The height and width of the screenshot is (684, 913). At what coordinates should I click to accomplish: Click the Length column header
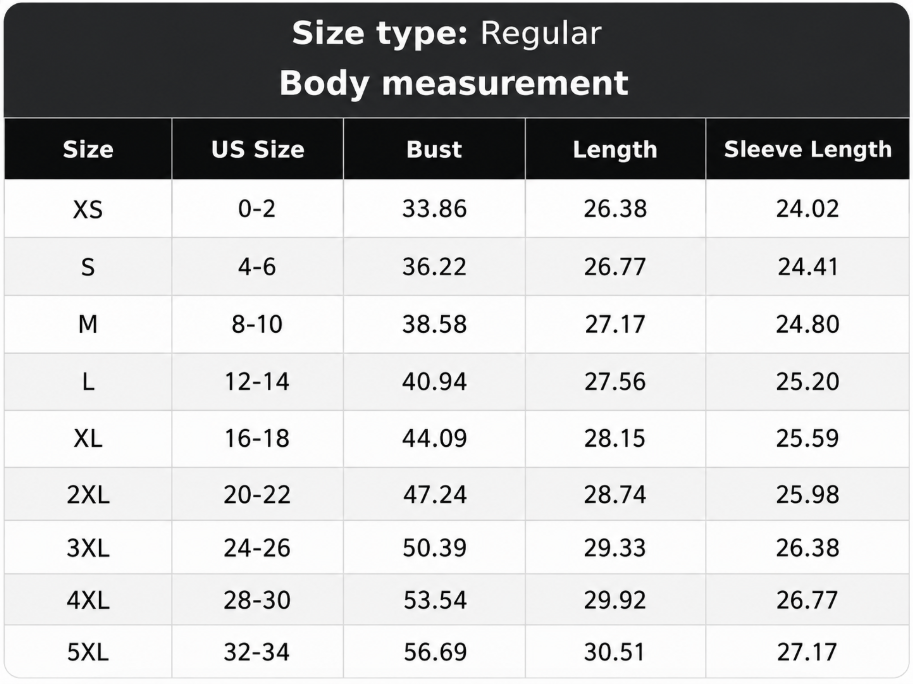(x=615, y=150)
